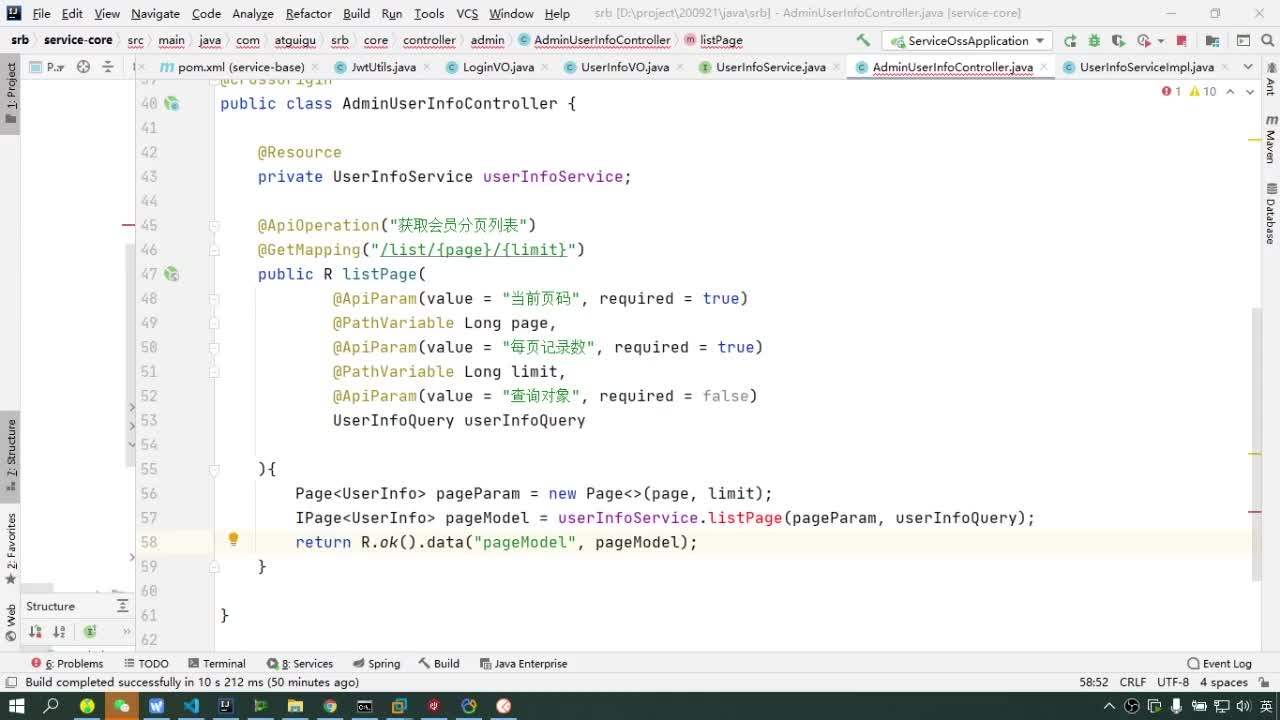The image size is (1280, 720).
Task: Open the File menu
Action: (x=41, y=14)
